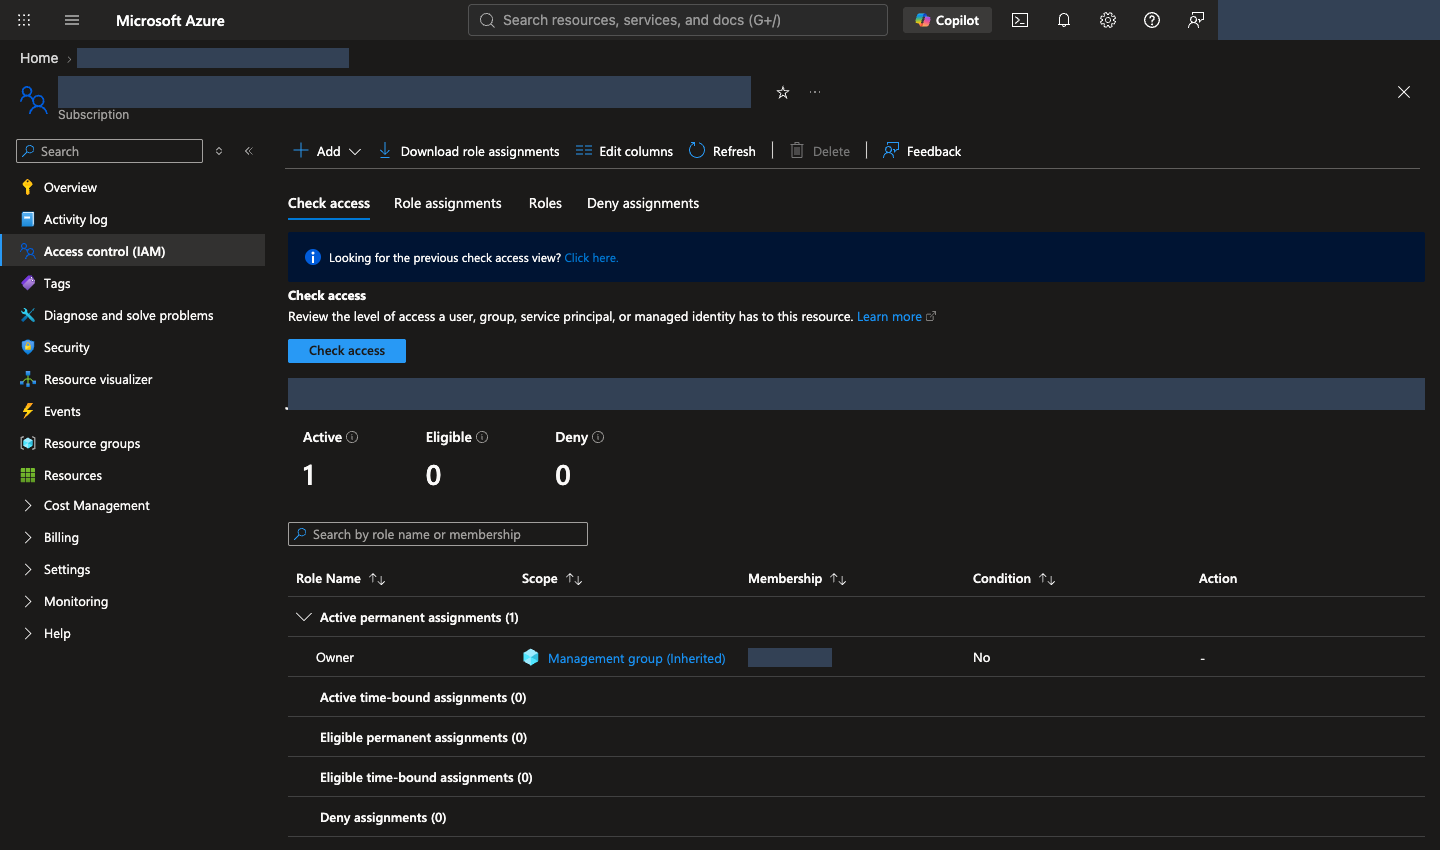Expand the Billing section
1440x850 pixels.
point(28,537)
